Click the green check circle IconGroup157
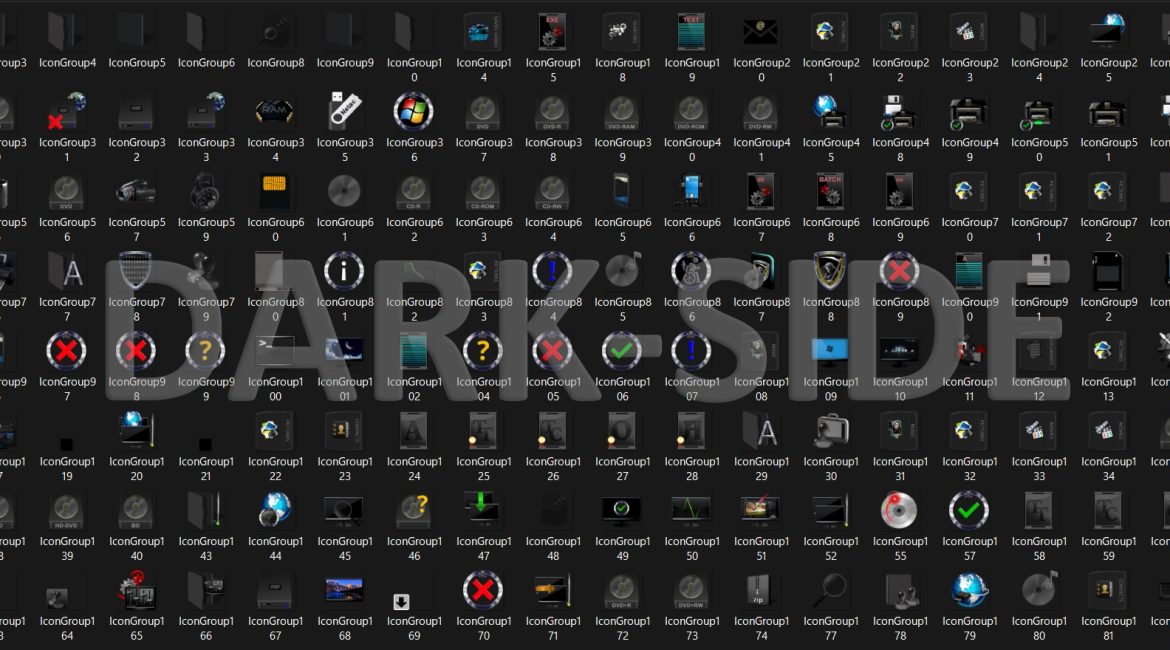The image size is (1170, 650). 969,510
